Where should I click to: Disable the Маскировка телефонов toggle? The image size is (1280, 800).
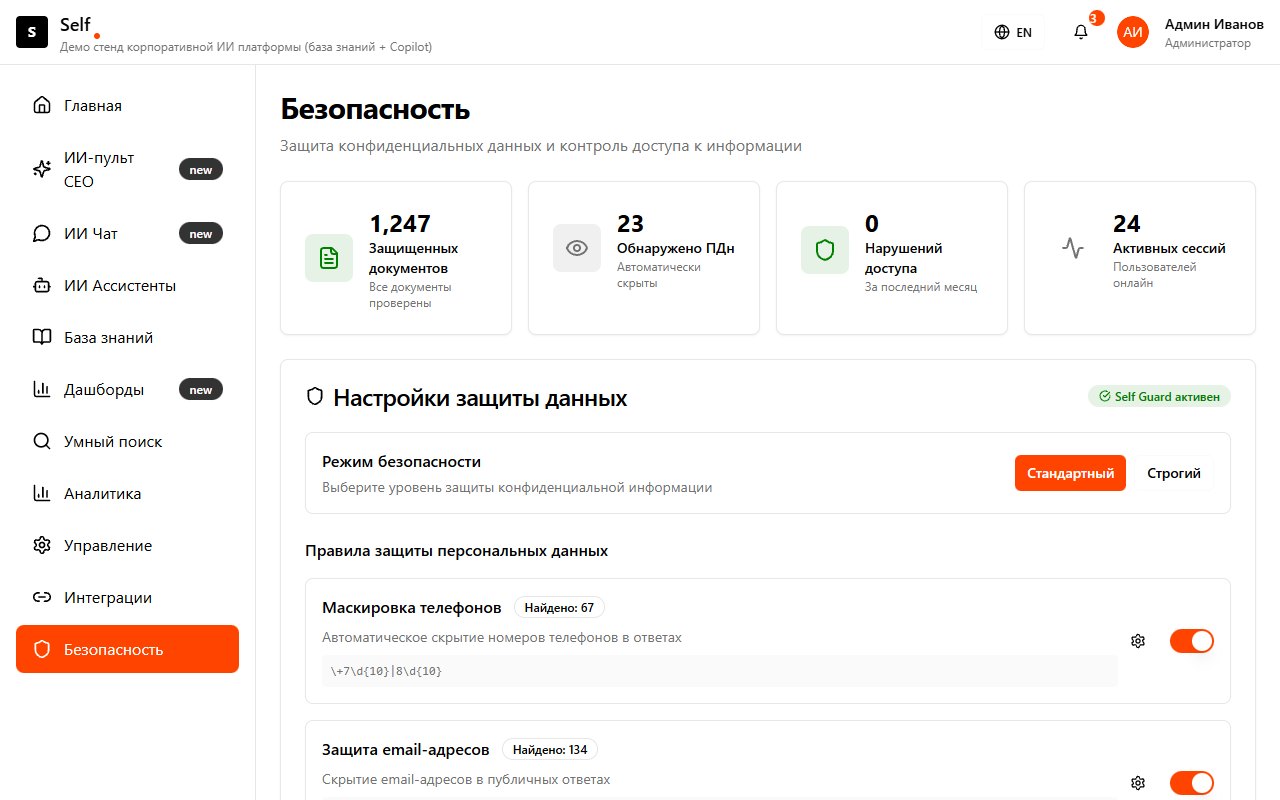click(1192, 641)
